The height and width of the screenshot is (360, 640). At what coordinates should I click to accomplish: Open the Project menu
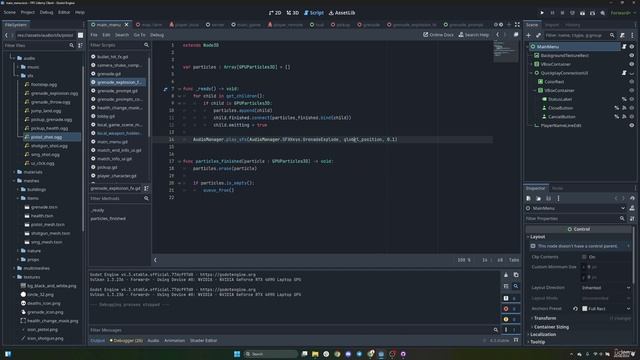coord(28,12)
